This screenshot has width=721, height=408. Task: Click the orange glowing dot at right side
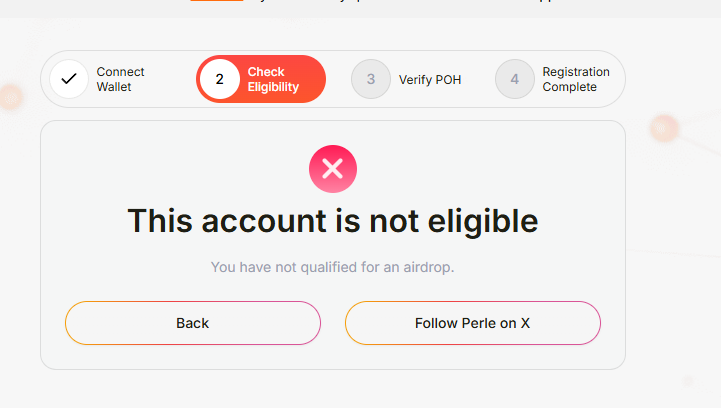[664, 128]
